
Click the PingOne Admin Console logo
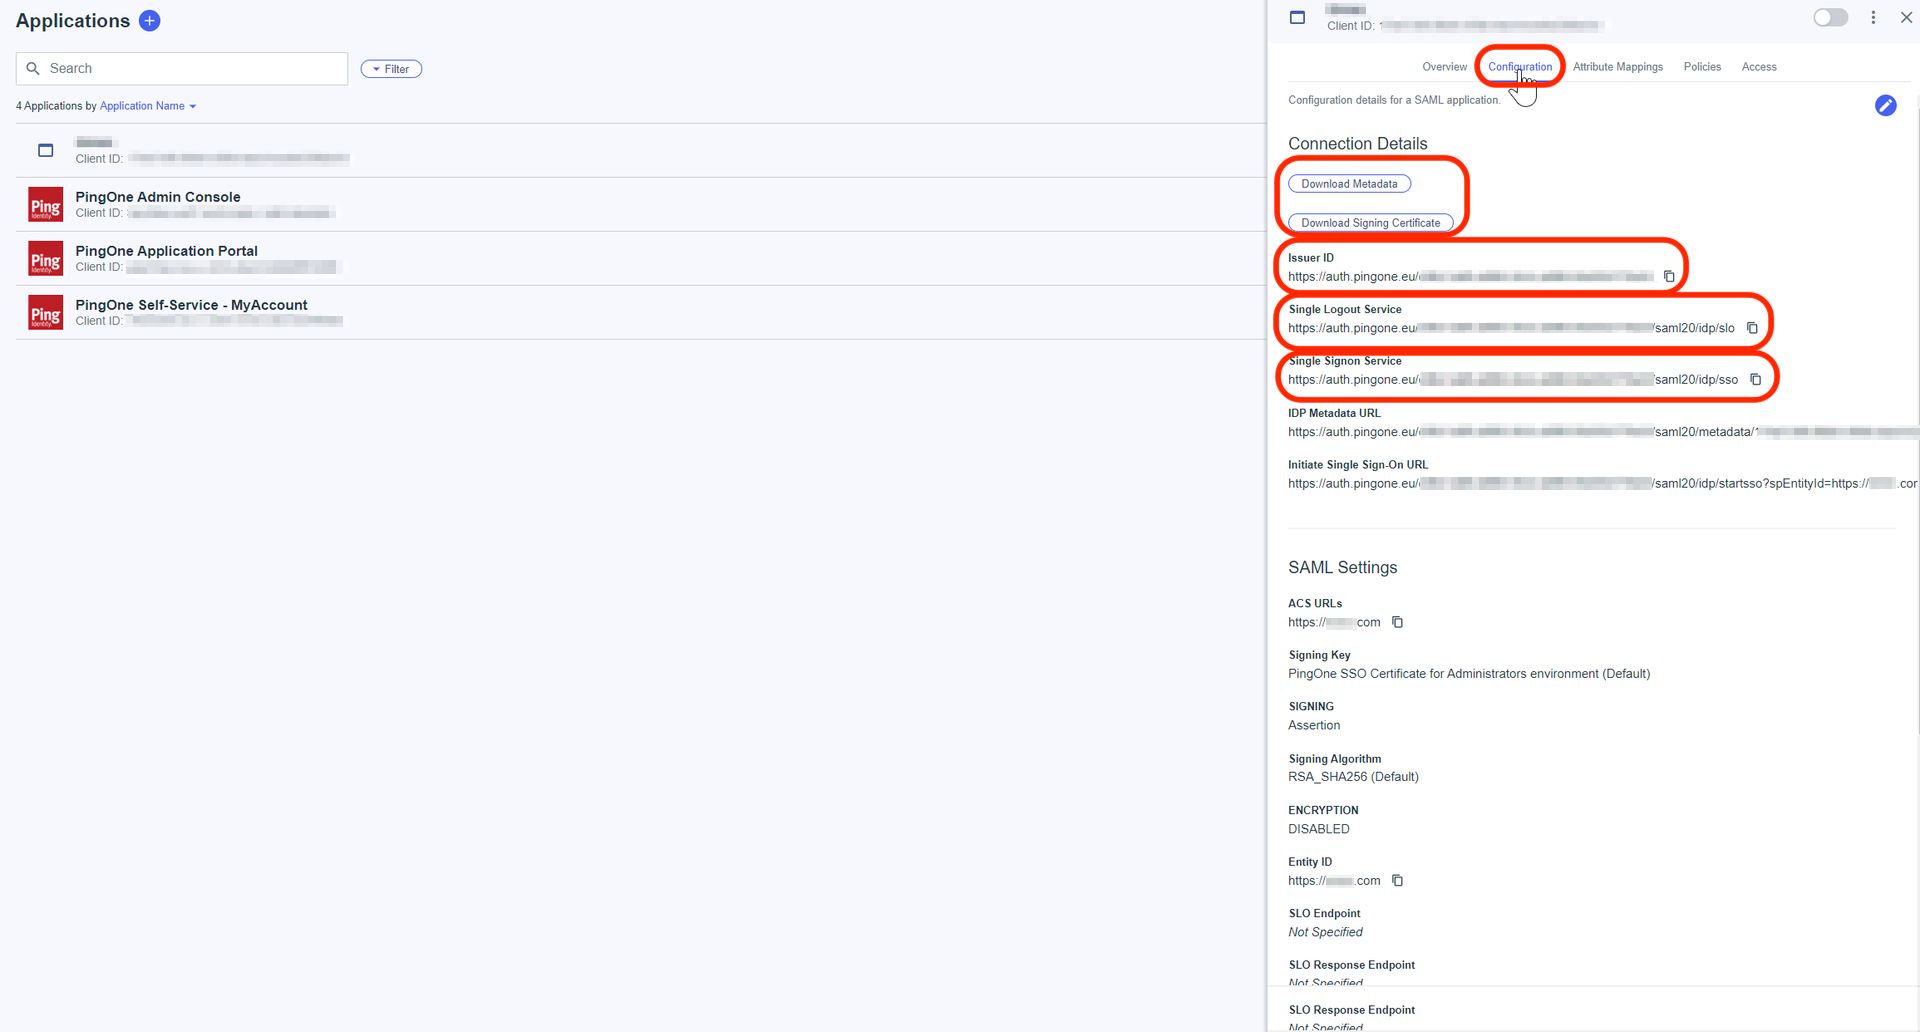click(x=45, y=205)
